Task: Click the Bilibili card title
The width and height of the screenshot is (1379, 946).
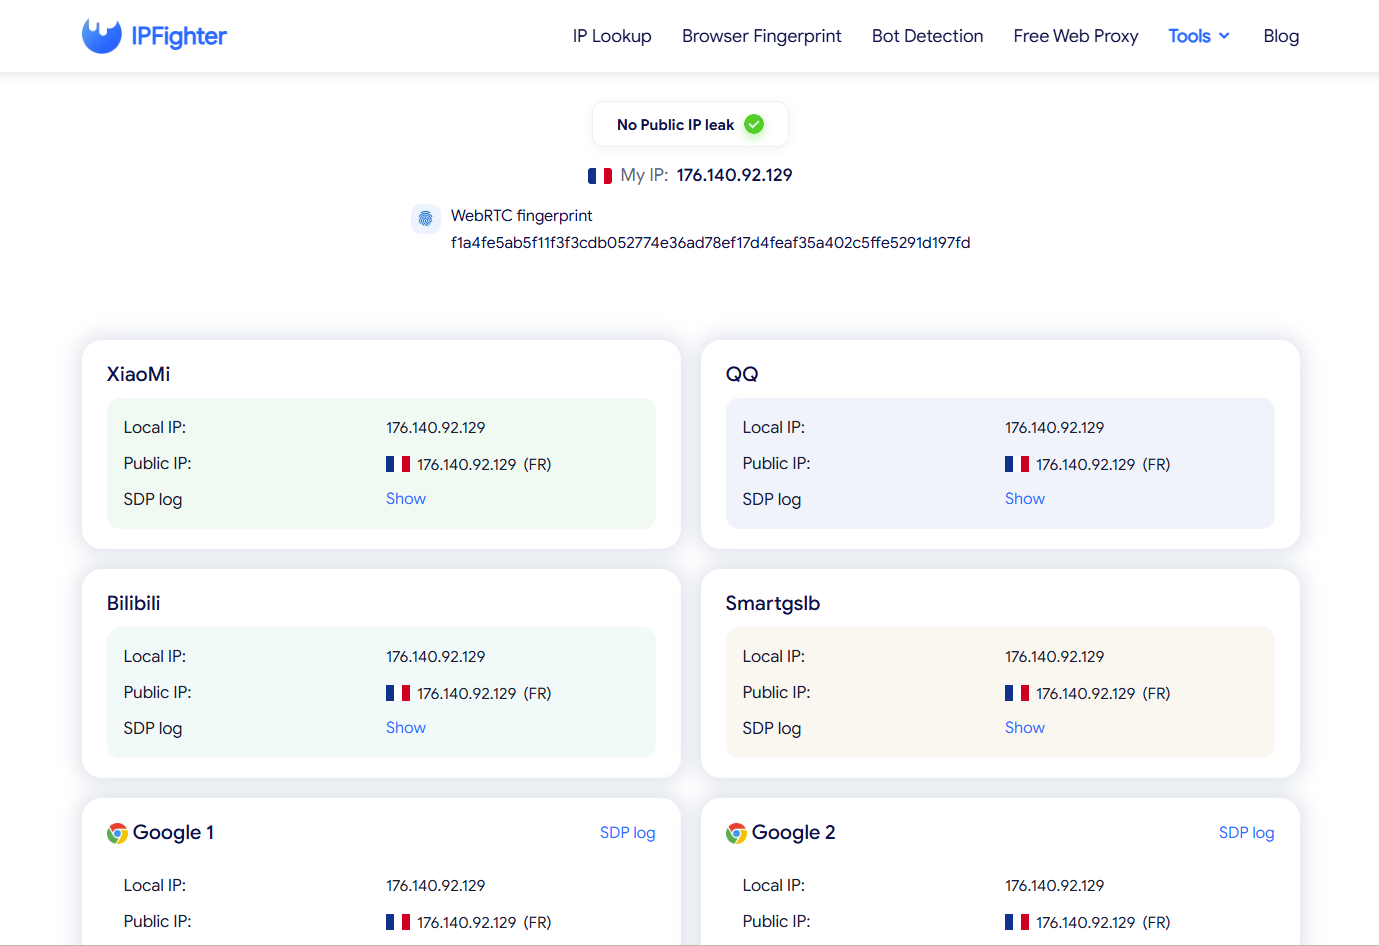Action: coord(133,603)
